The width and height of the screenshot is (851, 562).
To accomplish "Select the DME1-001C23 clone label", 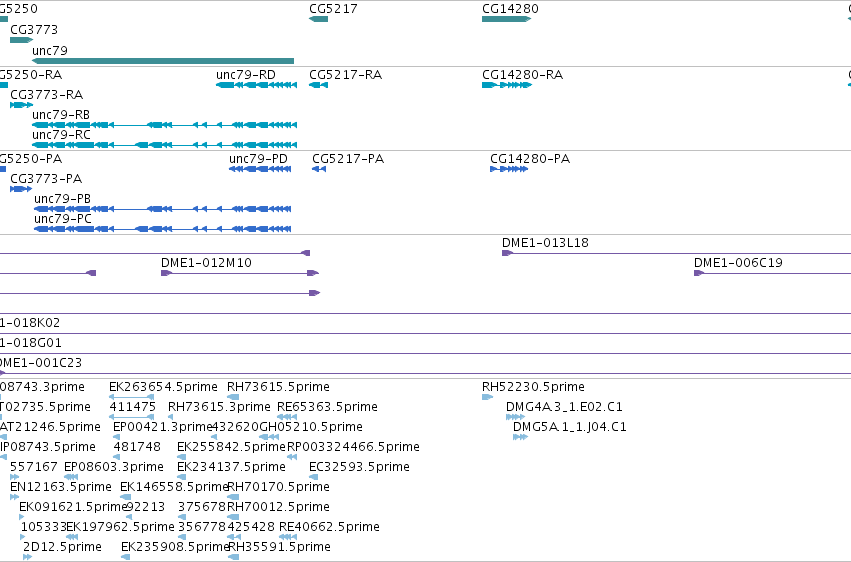I will pos(41,362).
